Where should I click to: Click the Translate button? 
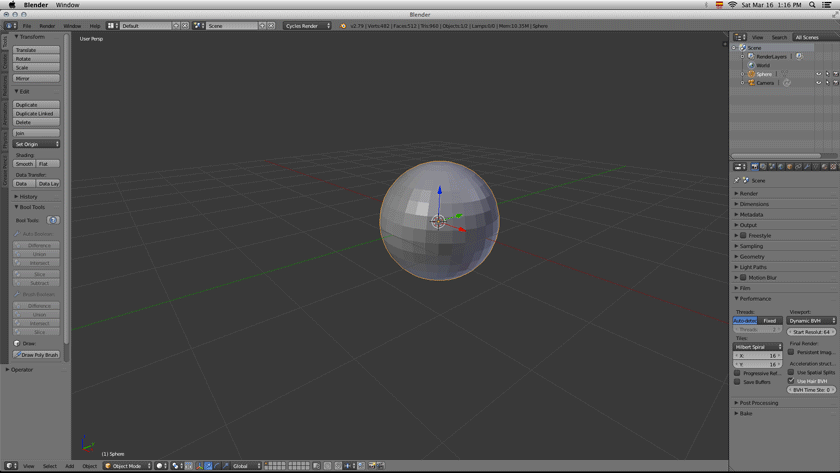click(36, 50)
